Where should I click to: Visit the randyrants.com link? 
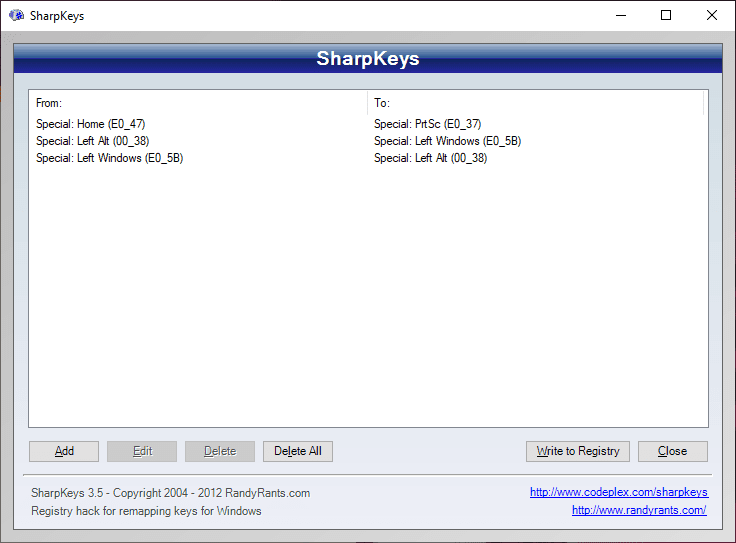coord(639,510)
